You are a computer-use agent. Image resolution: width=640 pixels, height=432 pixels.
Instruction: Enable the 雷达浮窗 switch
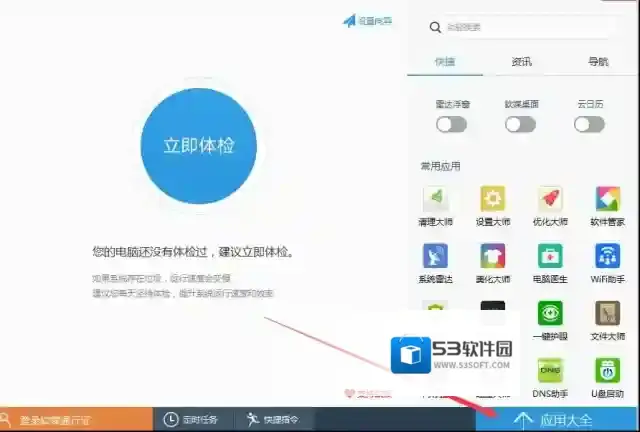pyautogui.click(x=451, y=125)
